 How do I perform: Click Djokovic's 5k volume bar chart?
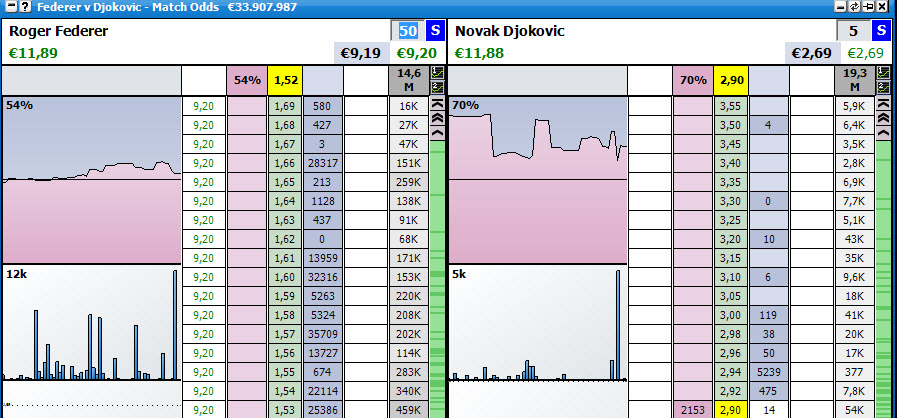tap(538, 323)
